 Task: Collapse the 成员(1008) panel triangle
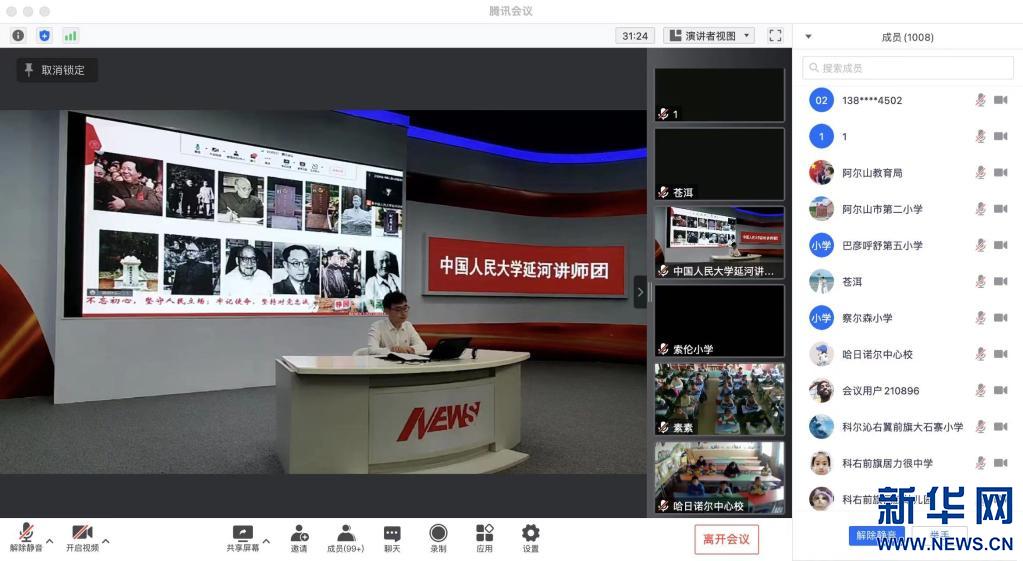(x=808, y=37)
